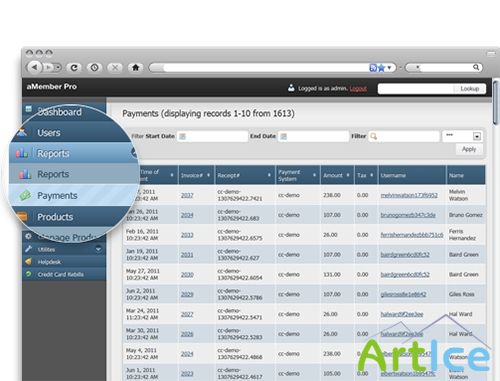Sort table by Tax column
This screenshot has width=500, height=381.
pos(366,175)
